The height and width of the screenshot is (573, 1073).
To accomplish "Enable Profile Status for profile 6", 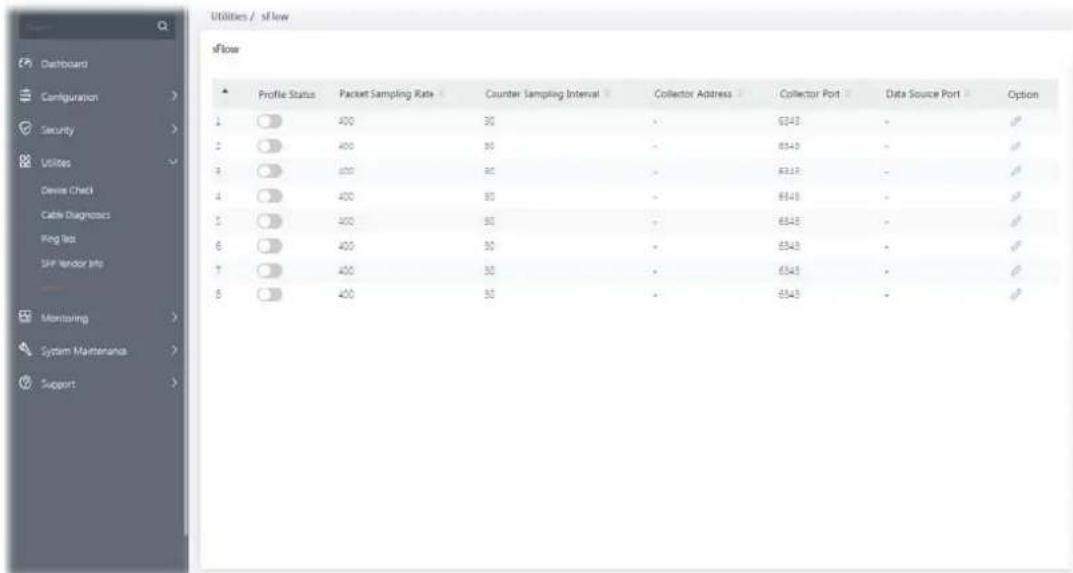I will (x=270, y=246).
